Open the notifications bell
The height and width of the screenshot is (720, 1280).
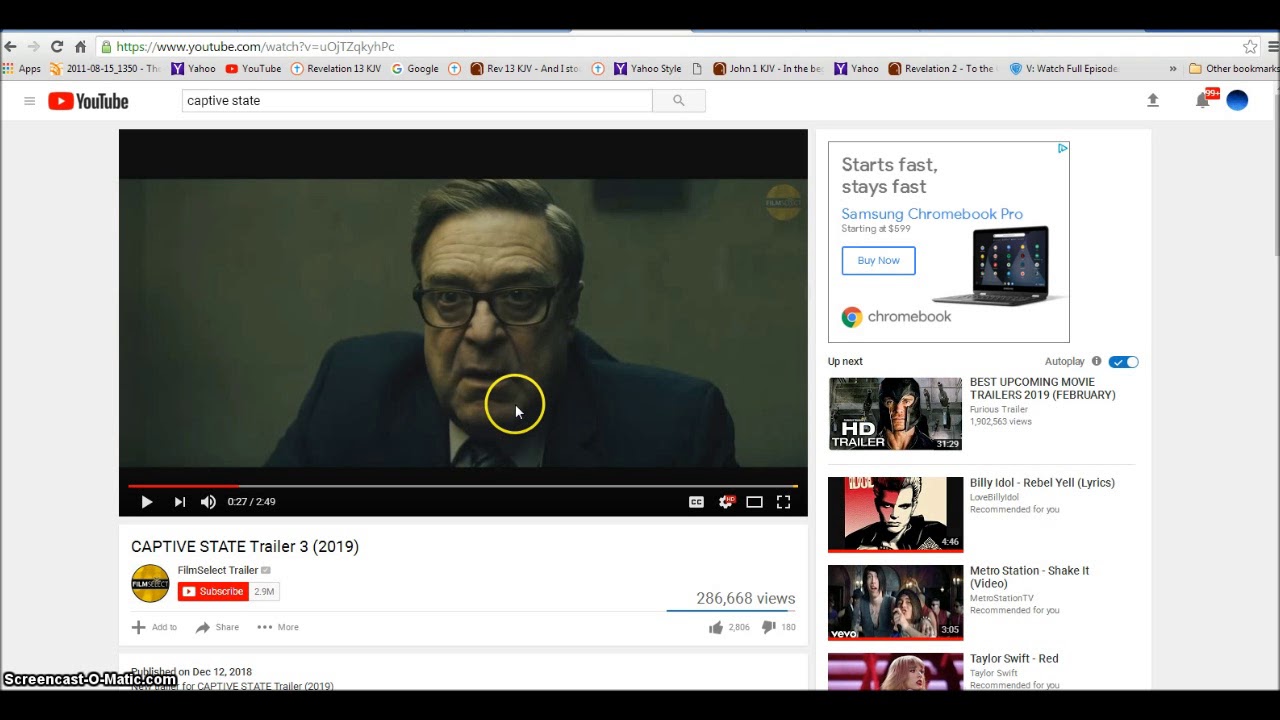(x=1203, y=100)
